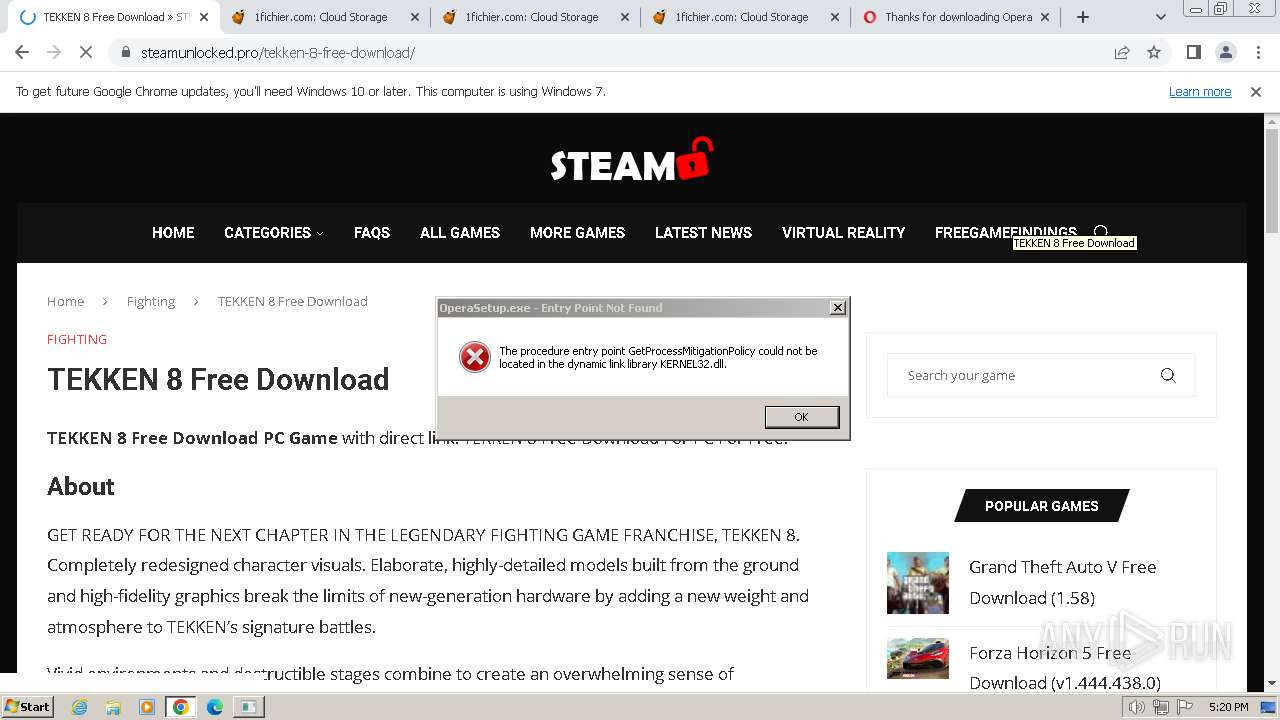Open the site search magnifier in navbar
1280x720 pixels.
pos(1101,232)
